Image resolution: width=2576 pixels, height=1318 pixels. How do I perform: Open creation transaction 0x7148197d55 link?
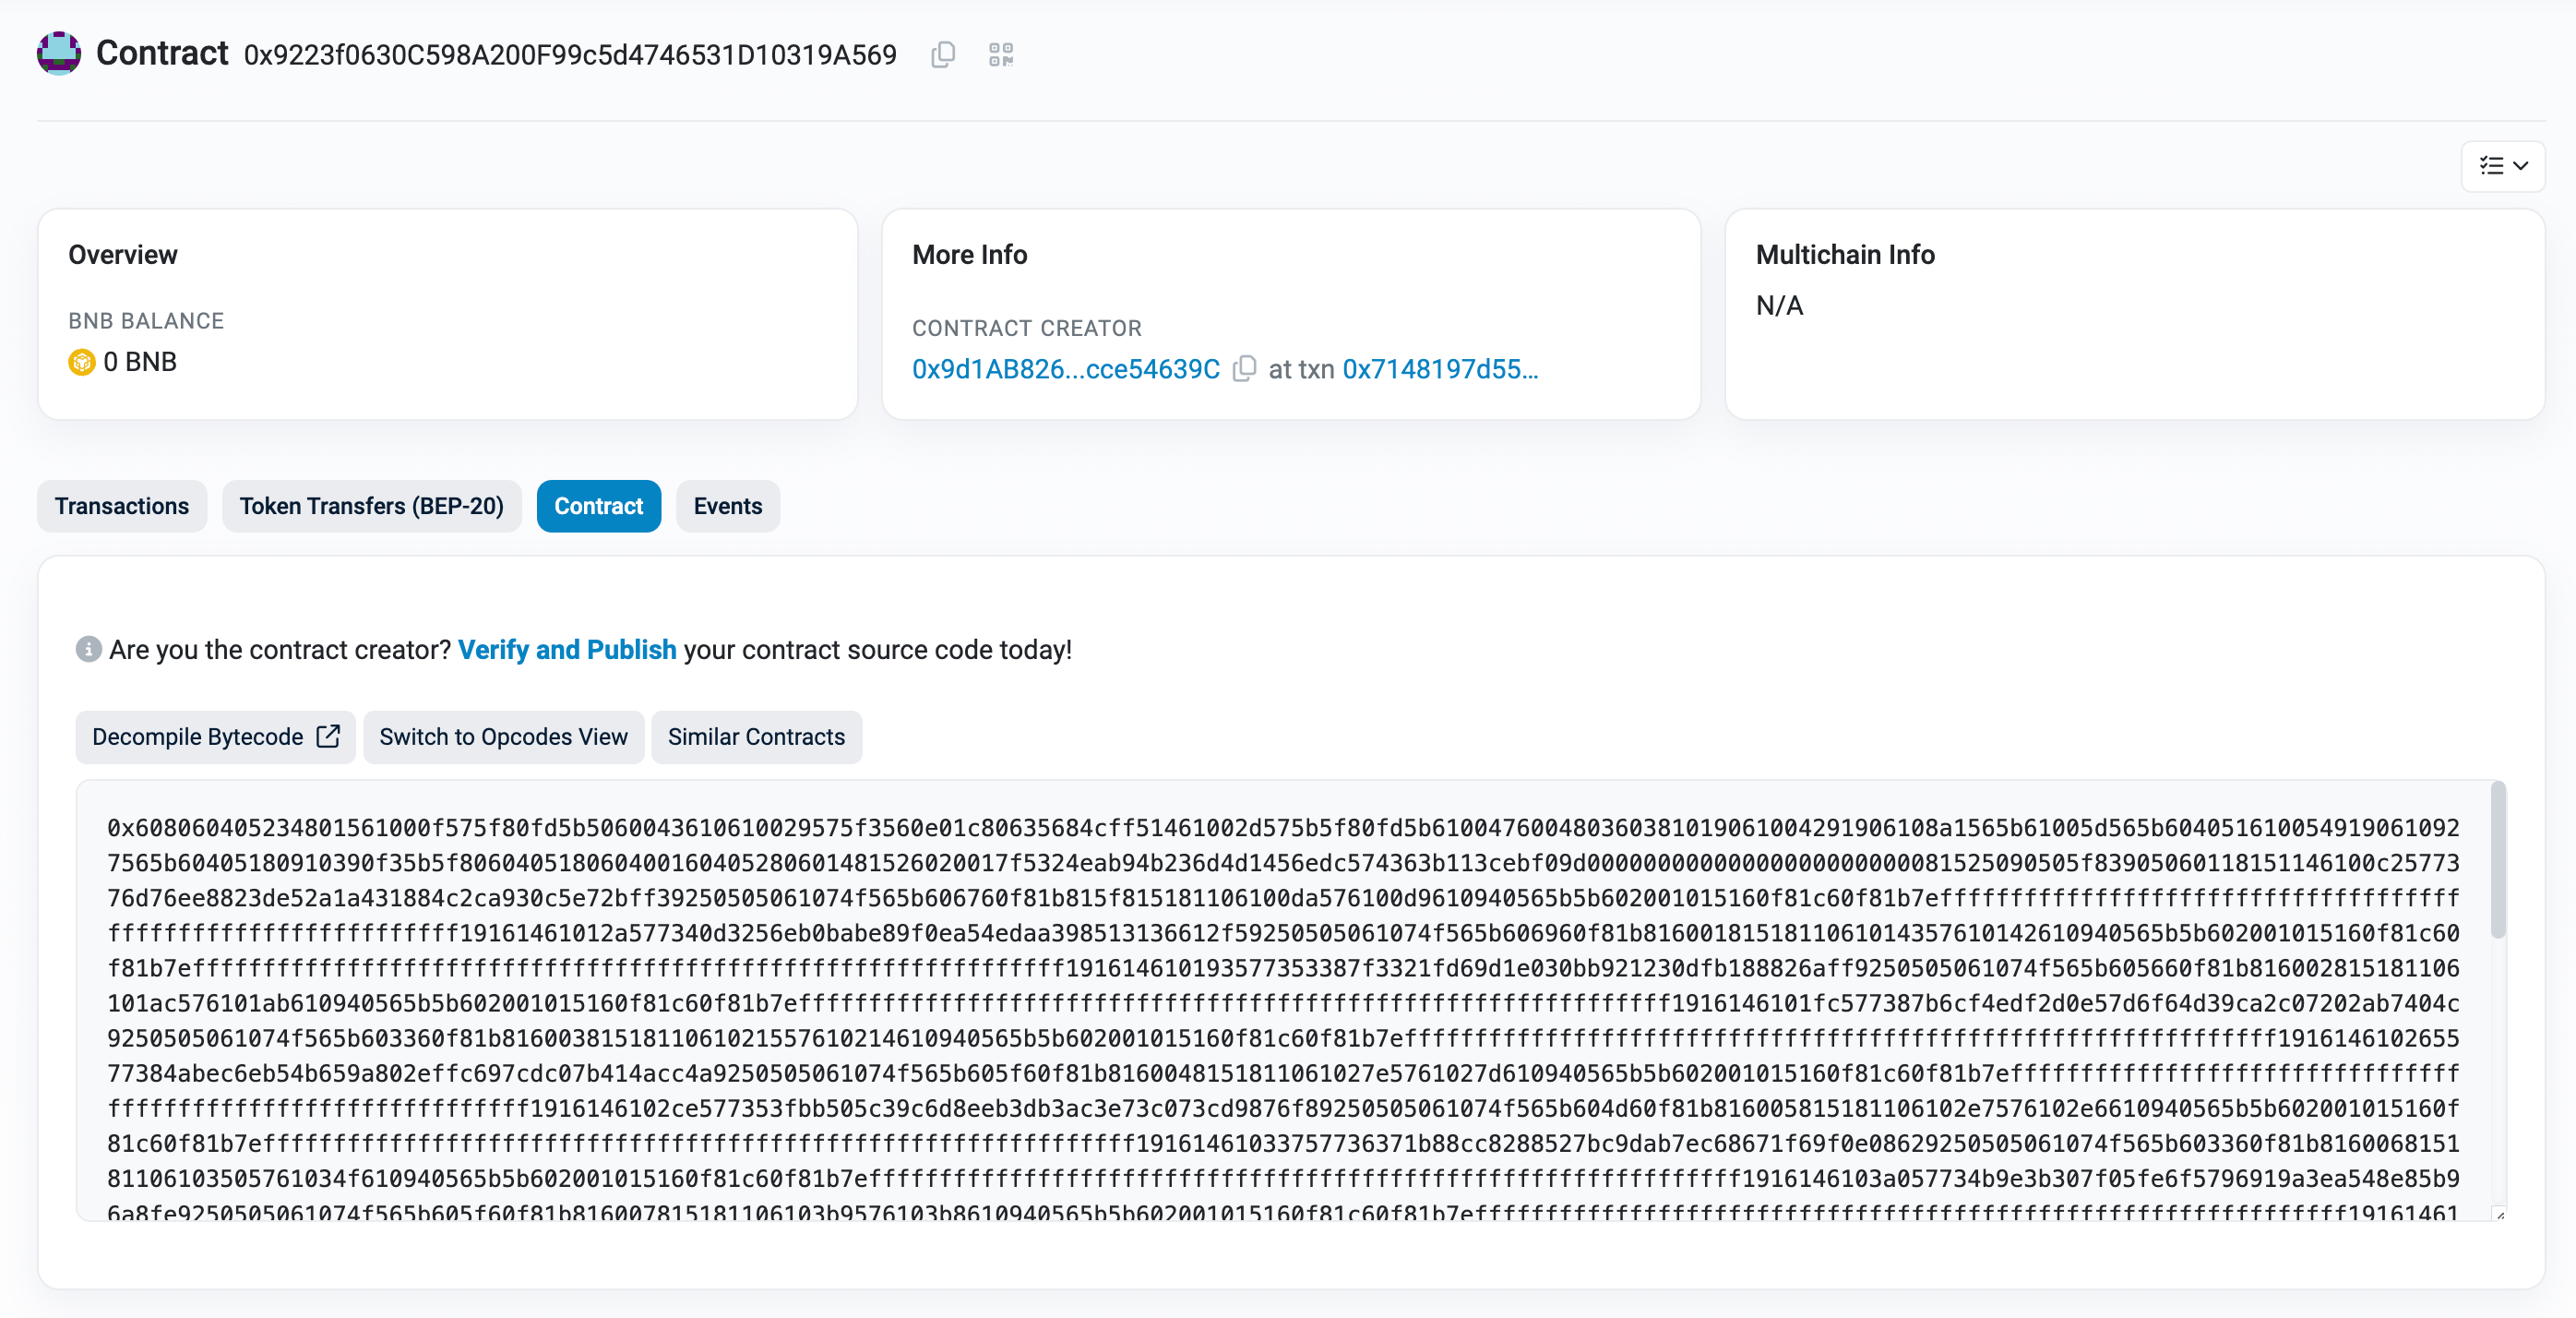[x=1439, y=369]
